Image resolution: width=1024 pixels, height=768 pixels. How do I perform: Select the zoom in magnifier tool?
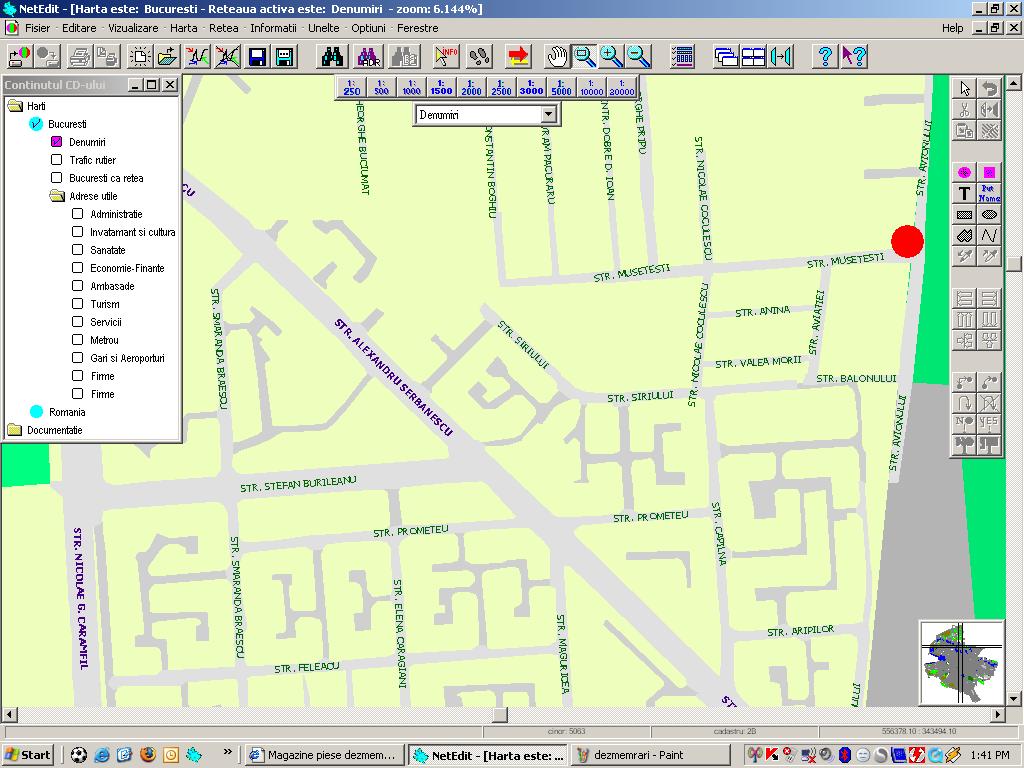tap(611, 56)
